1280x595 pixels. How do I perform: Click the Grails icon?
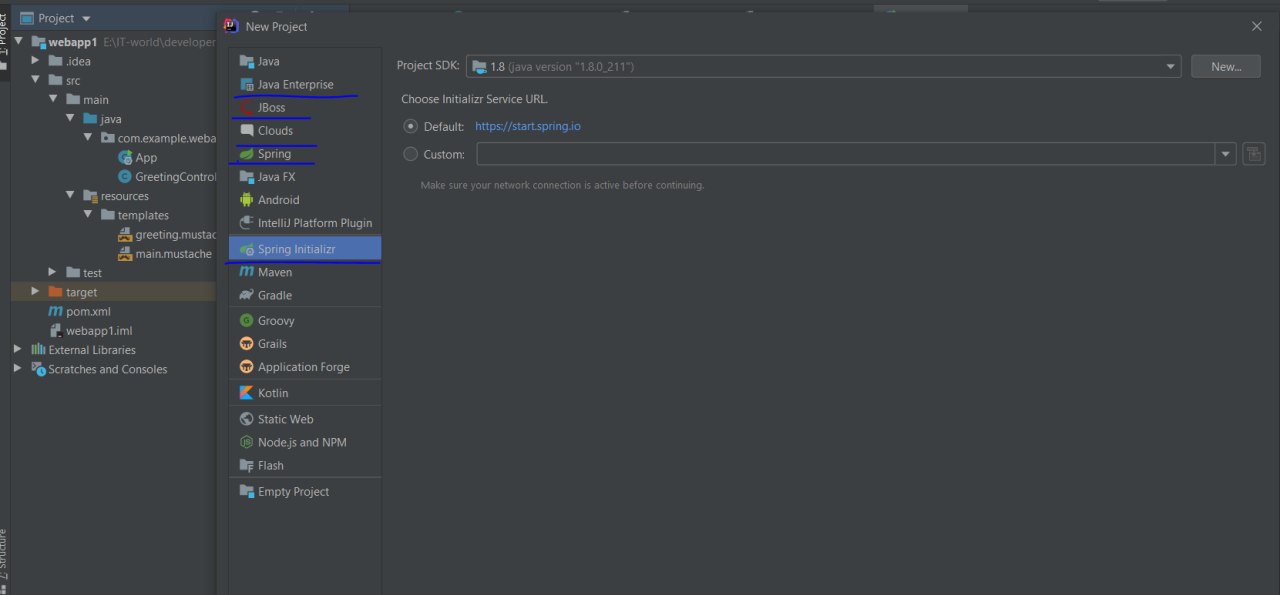point(246,343)
